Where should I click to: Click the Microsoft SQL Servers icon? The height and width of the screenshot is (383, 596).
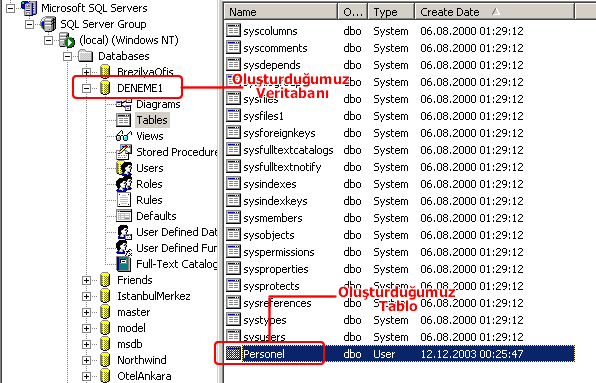[29, 8]
